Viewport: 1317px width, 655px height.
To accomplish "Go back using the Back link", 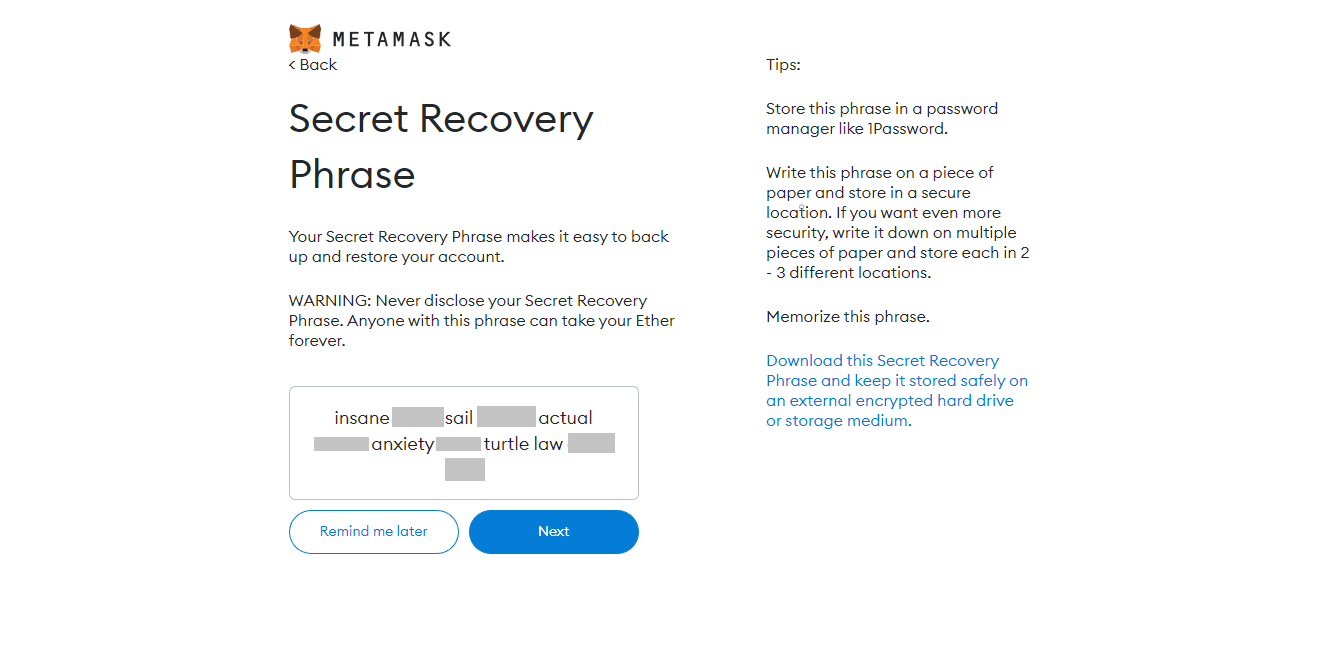I will [313, 65].
